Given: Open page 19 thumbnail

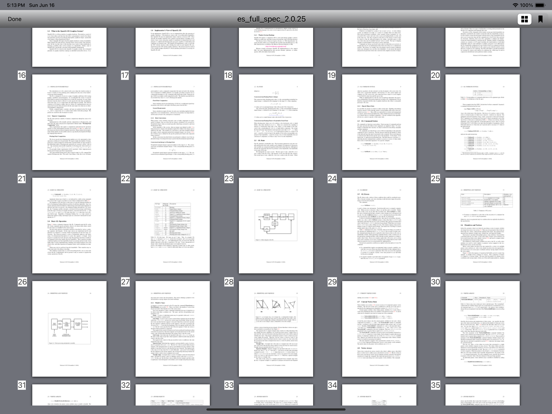Looking at the screenshot, I should pos(379,122).
